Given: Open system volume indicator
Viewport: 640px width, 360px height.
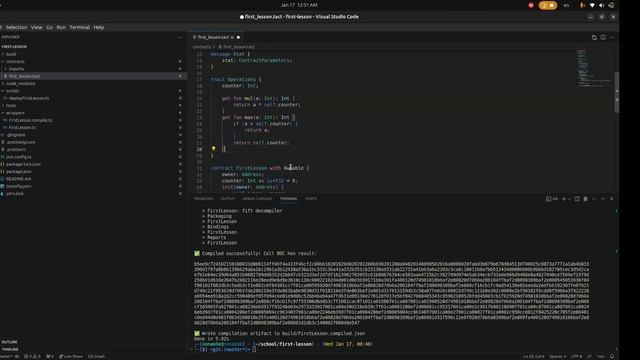Looking at the screenshot, I should click(601, 5).
